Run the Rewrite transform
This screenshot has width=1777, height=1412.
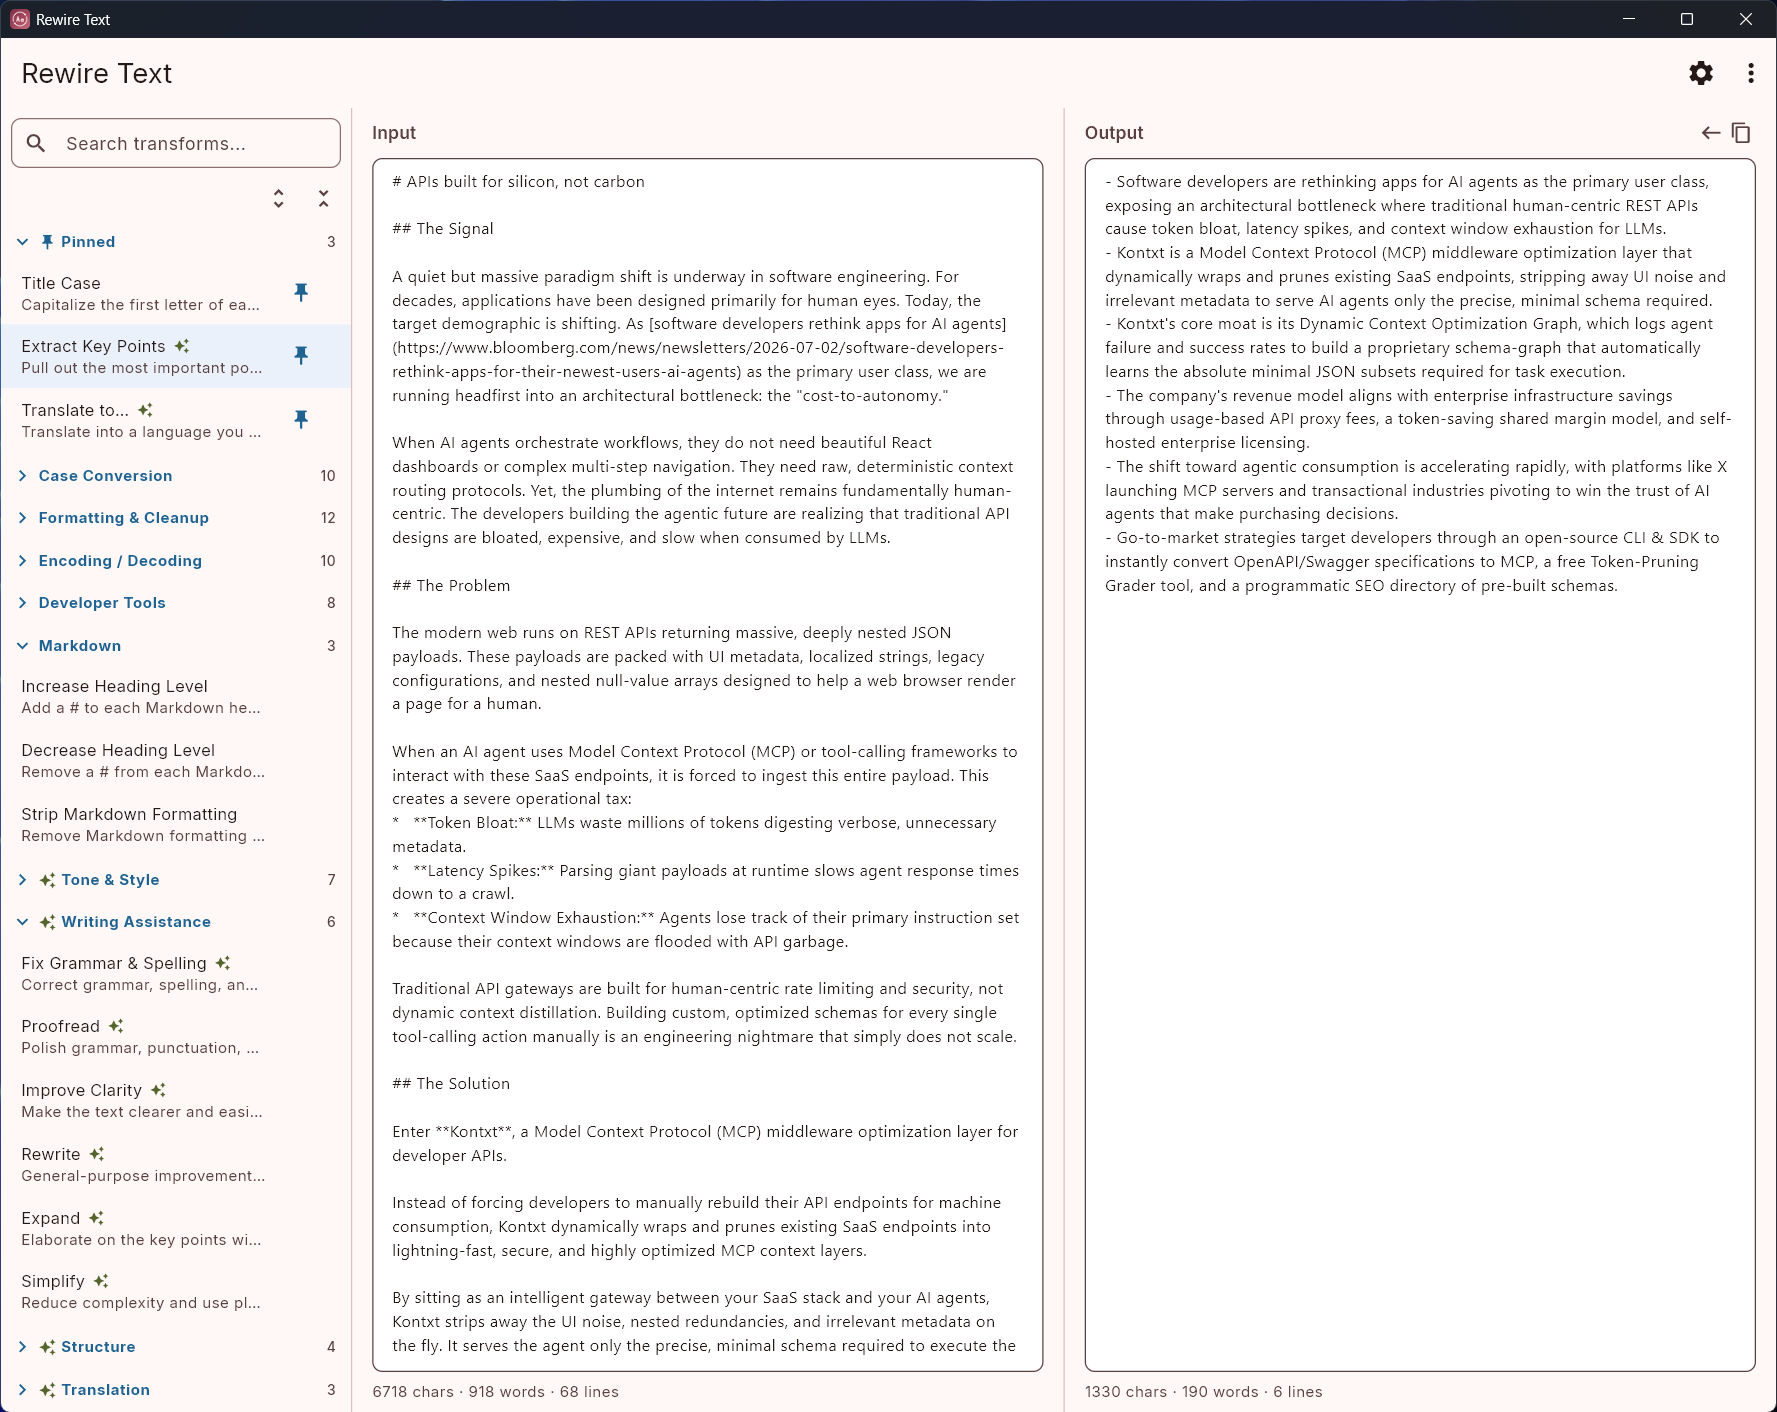(x=176, y=1164)
